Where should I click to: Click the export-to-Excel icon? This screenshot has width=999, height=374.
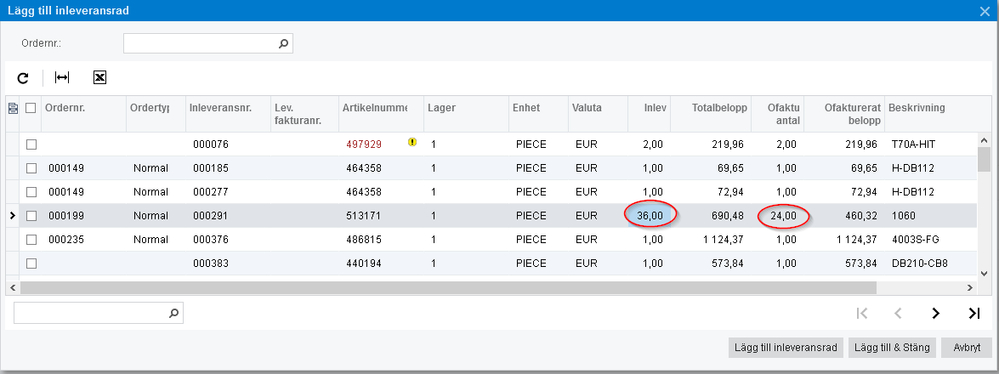(99, 78)
